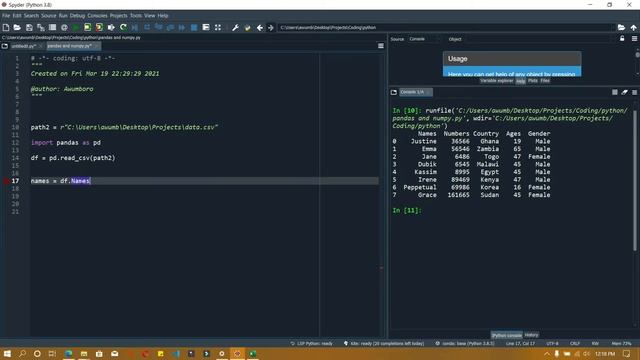Image resolution: width=640 pixels, height=360 pixels.
Task: Start debugging with the debug file icon
Action: click(135, 27)
